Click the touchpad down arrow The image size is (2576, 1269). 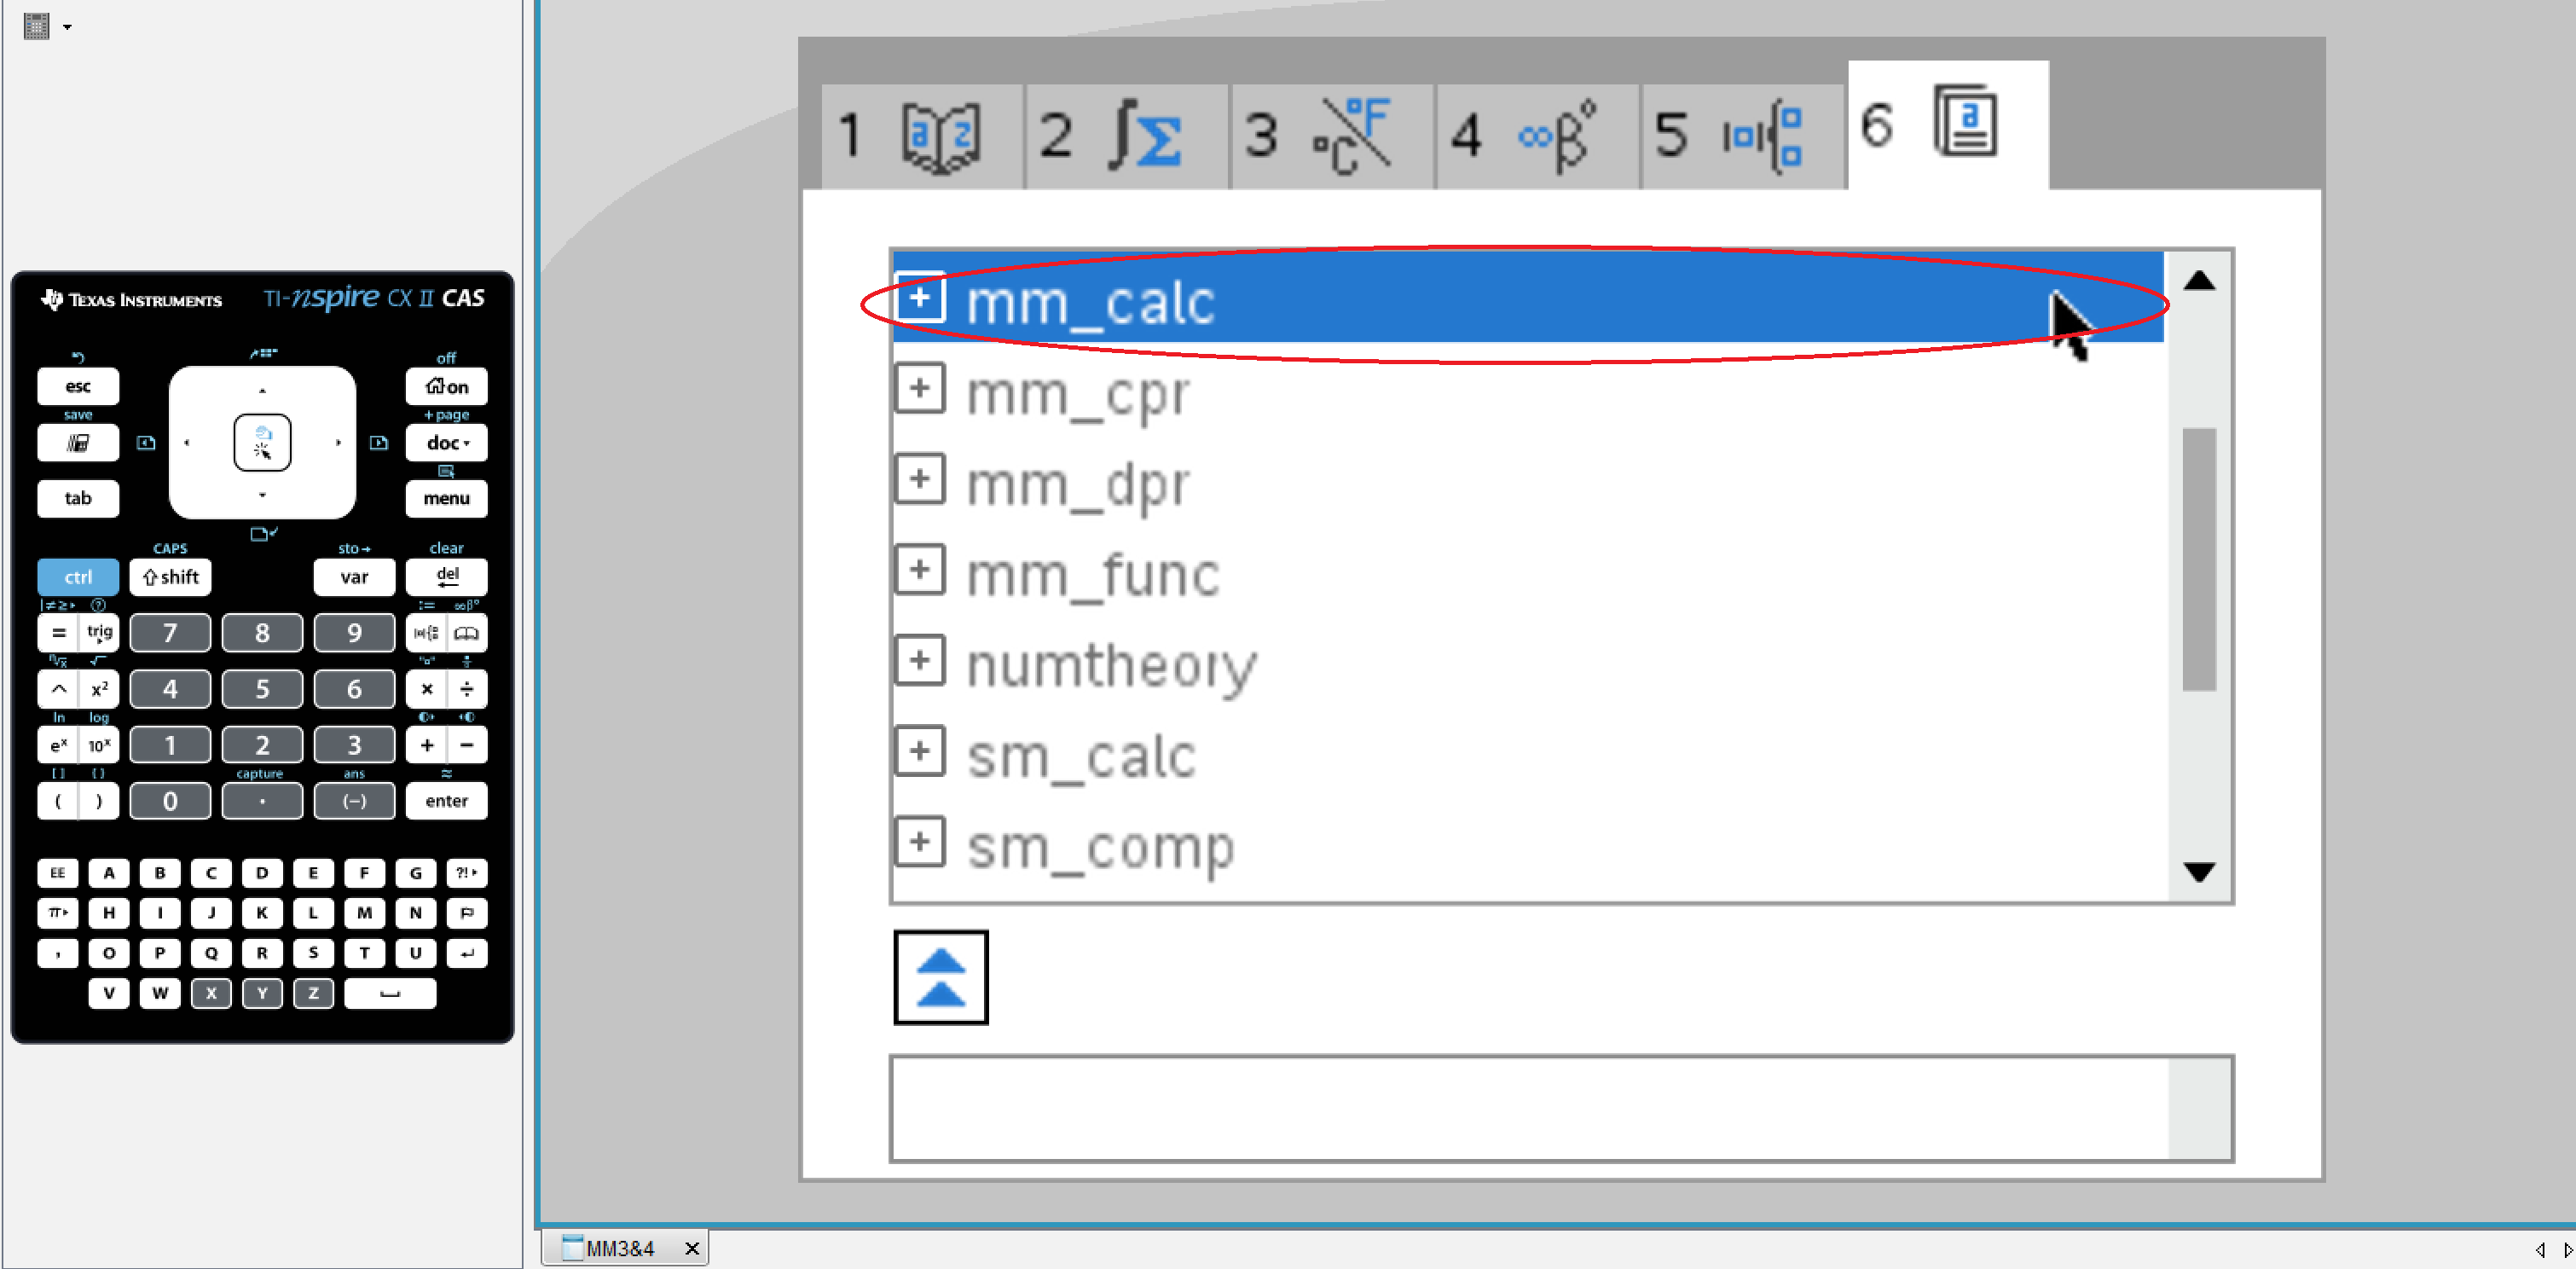pos(262,495)
